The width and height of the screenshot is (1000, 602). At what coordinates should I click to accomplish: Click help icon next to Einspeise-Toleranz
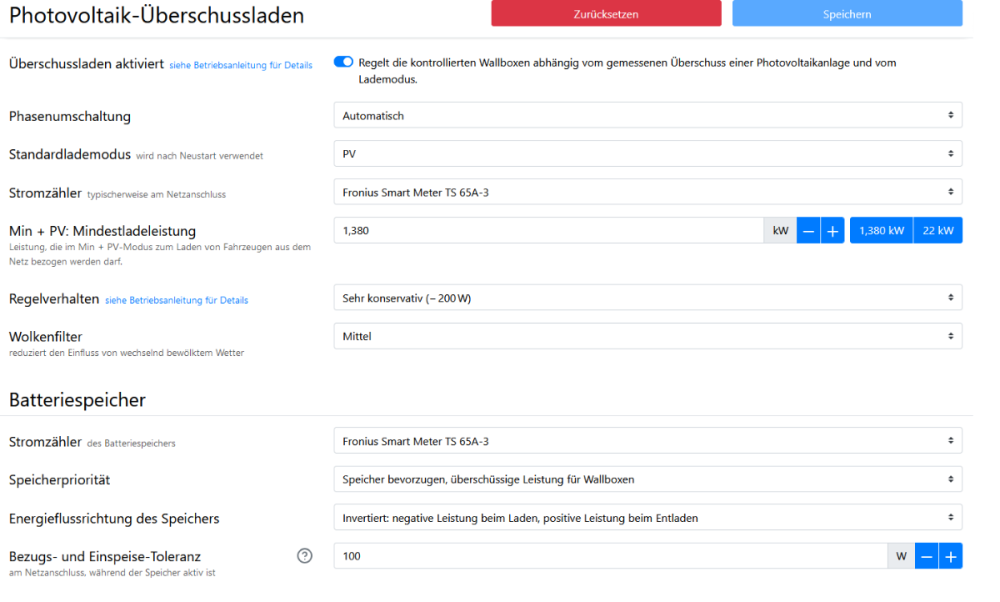click(305, 556)
